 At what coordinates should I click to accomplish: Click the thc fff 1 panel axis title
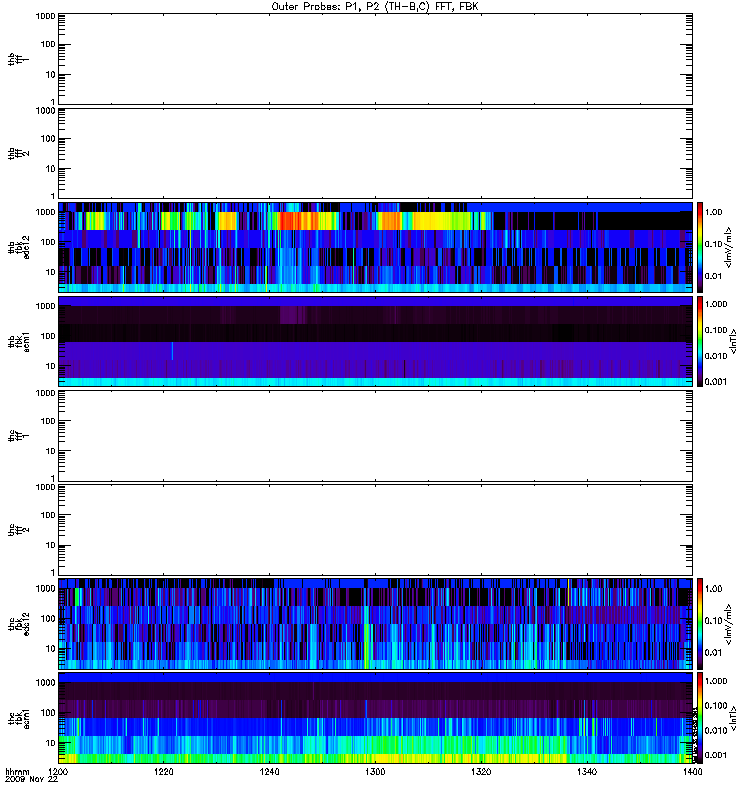18,436
